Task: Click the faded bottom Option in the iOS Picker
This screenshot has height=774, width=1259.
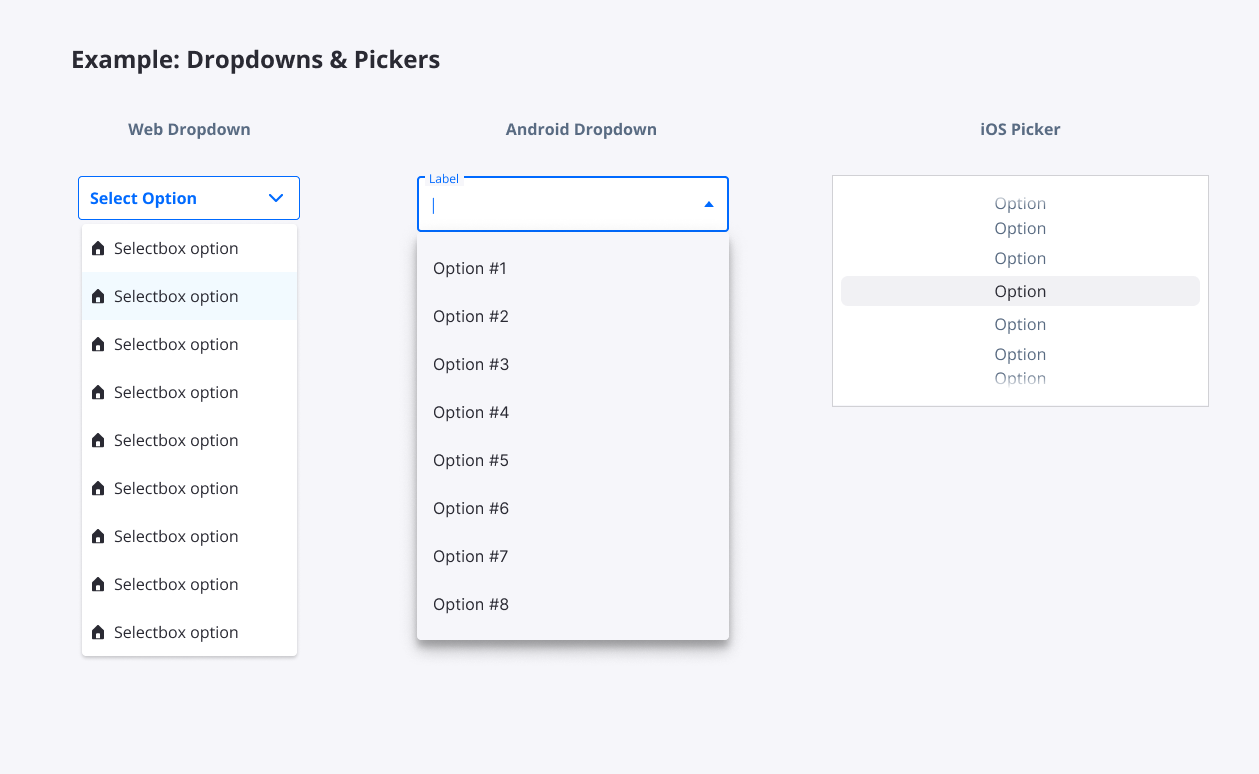Action: [1020, 378]
